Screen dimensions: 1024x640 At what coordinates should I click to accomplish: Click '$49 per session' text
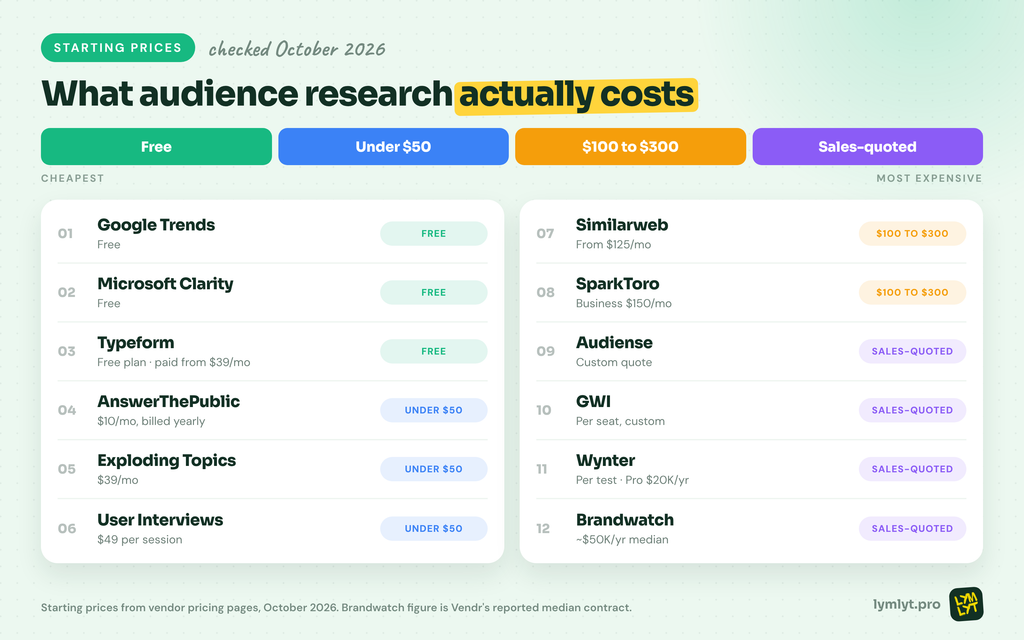[x=140, y=539]
